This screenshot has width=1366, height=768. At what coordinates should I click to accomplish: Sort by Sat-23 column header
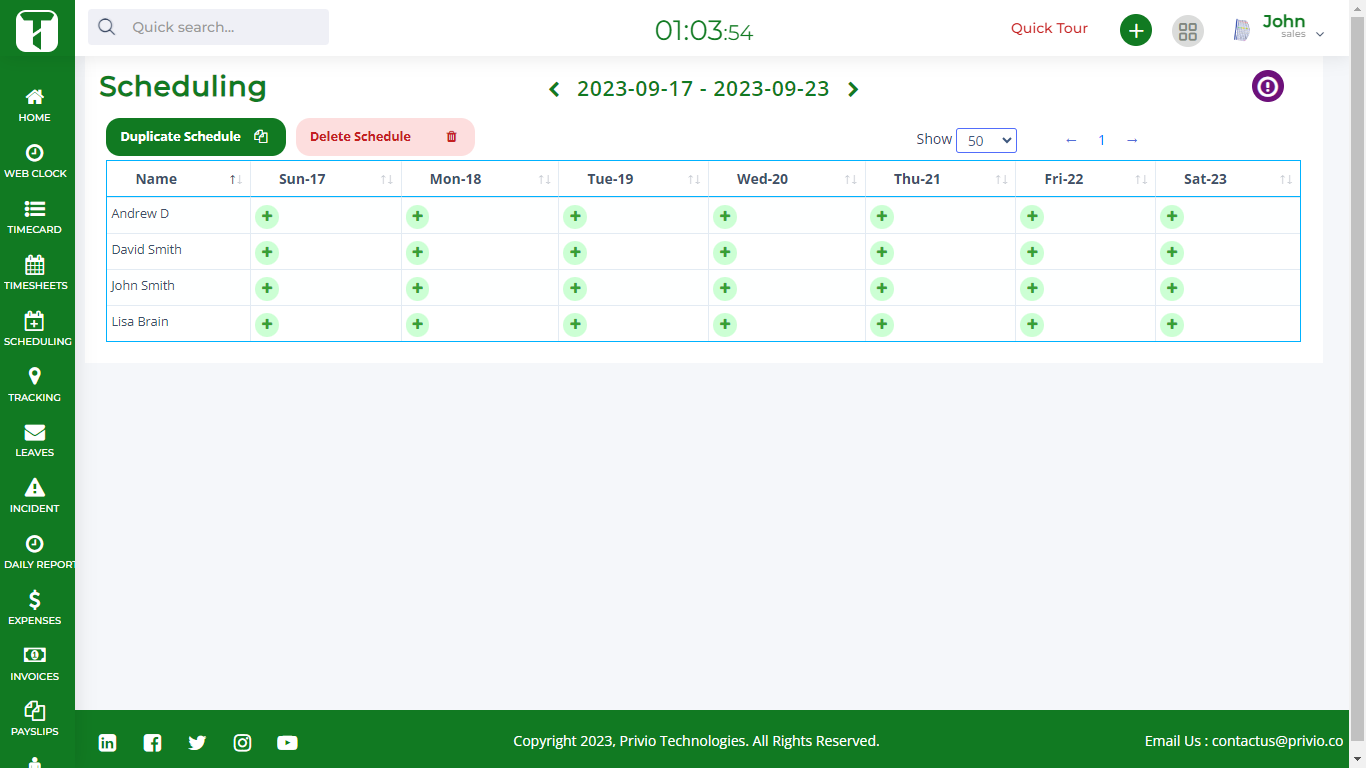[x=1228, y=179]
